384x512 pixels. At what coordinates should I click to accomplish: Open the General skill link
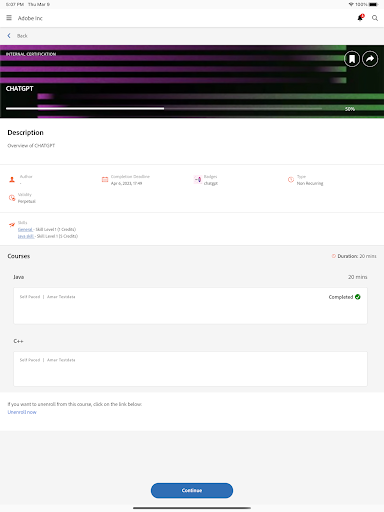25,229
